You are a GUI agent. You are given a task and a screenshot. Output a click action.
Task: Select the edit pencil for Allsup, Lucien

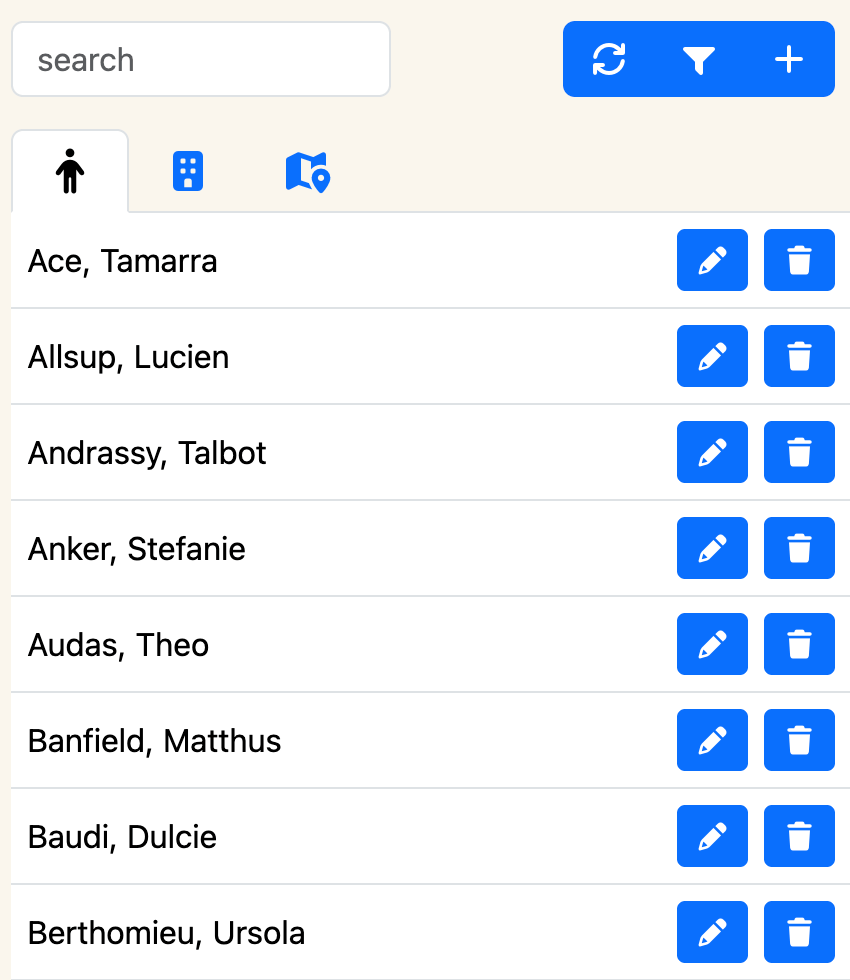[x=712, y=356]
